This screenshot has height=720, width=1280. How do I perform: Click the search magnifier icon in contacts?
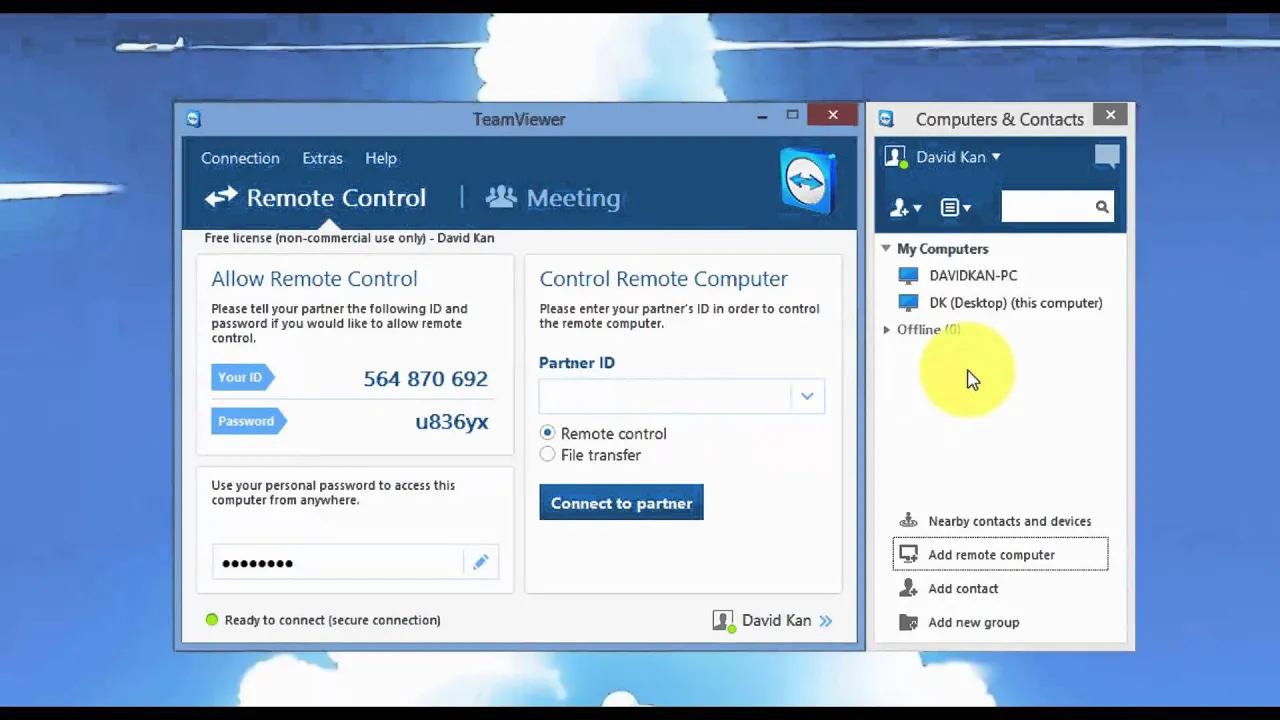click(1102, 207)
